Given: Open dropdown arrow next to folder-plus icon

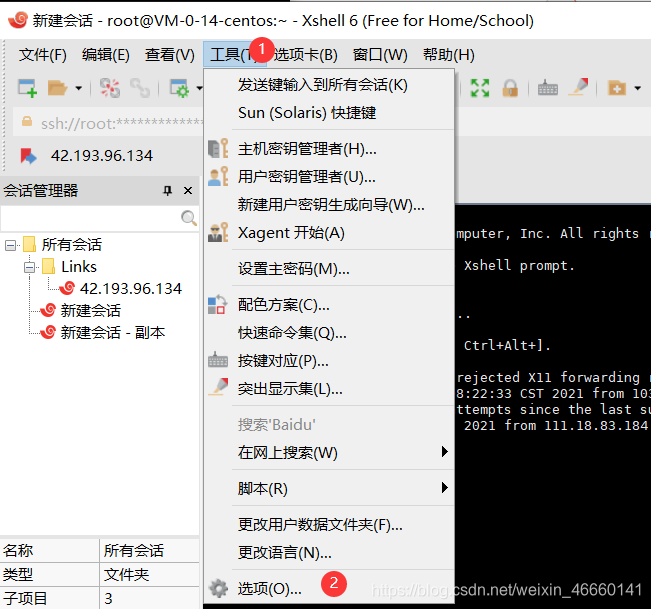Looking at the screenshot, I should [x=637, y=88].
